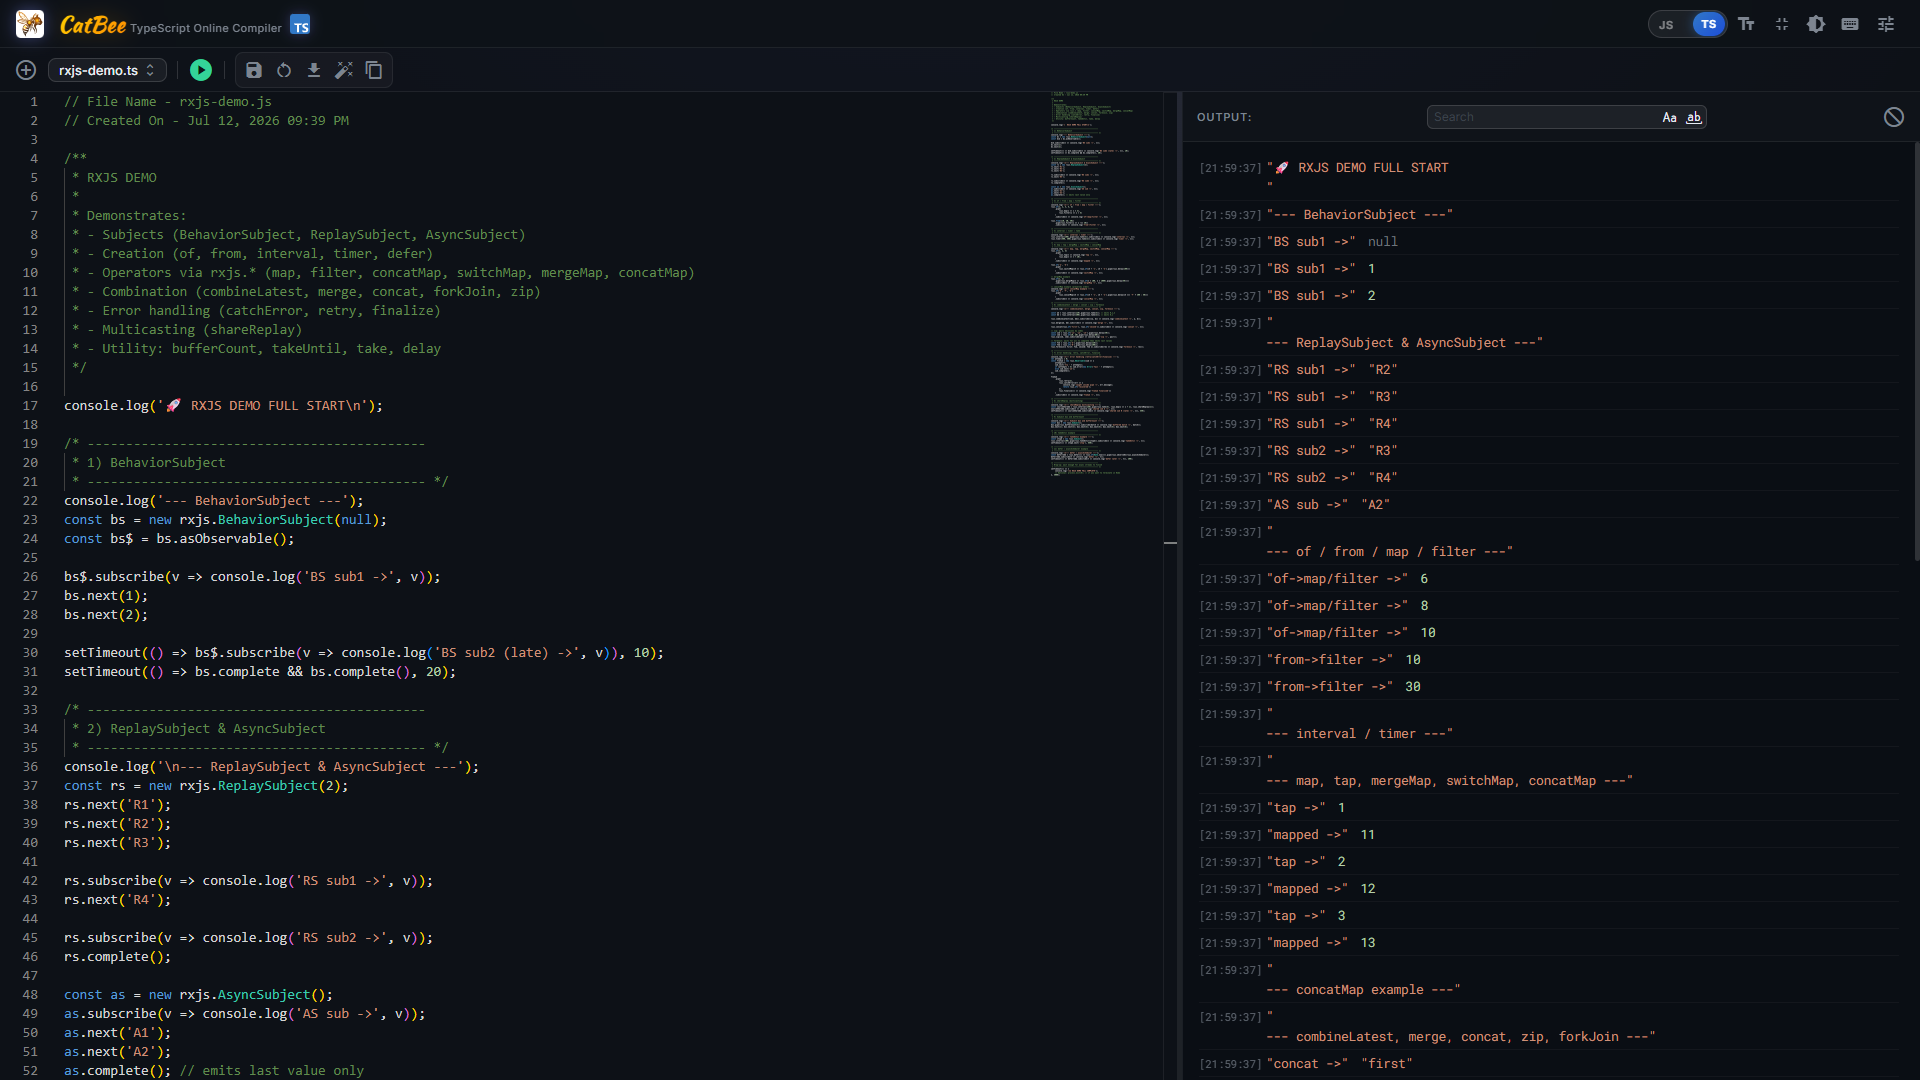This screenshot has width=1920, height=1080.
Task: Click the CatBee bee logo
Action: pyautogui.click(x=30, y=24)
